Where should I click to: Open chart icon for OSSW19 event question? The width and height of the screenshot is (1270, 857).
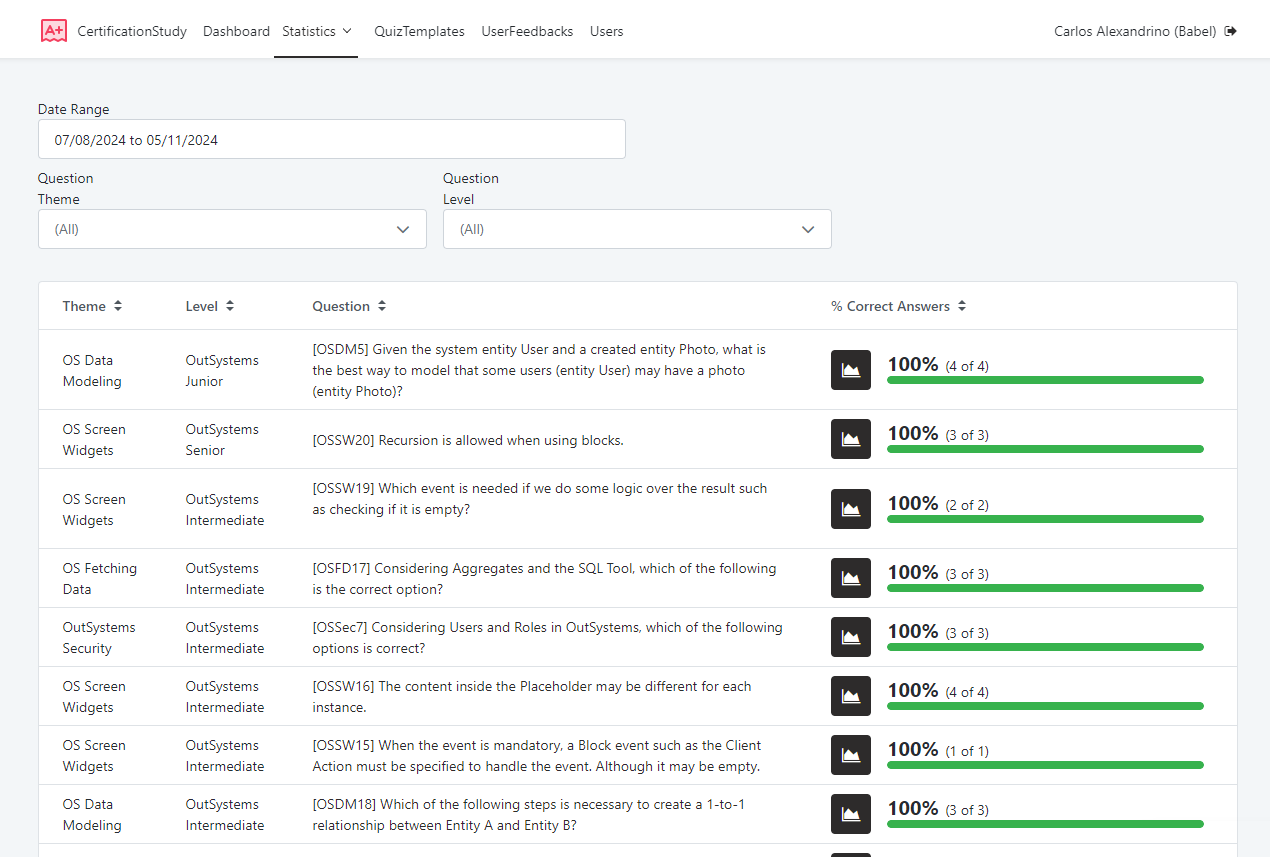850,509
